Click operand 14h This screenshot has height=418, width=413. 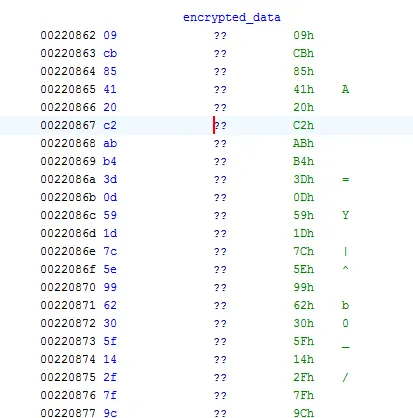pyautogui.click(x=303, y=359)
